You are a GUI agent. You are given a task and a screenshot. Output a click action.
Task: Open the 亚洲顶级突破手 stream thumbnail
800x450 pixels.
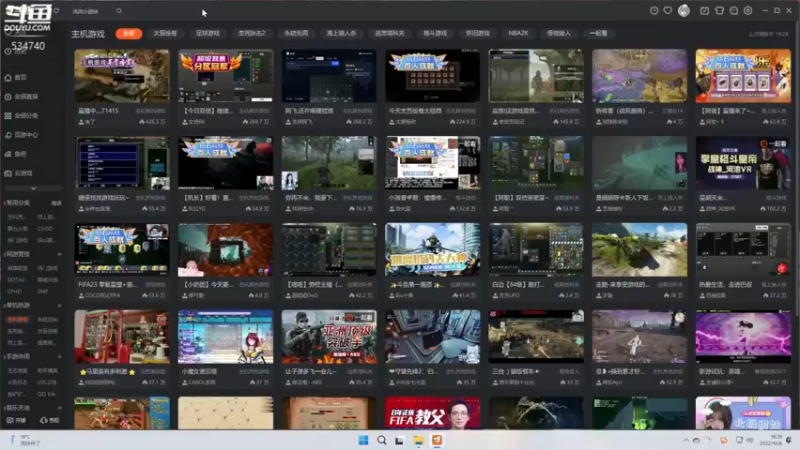point(329,336)
